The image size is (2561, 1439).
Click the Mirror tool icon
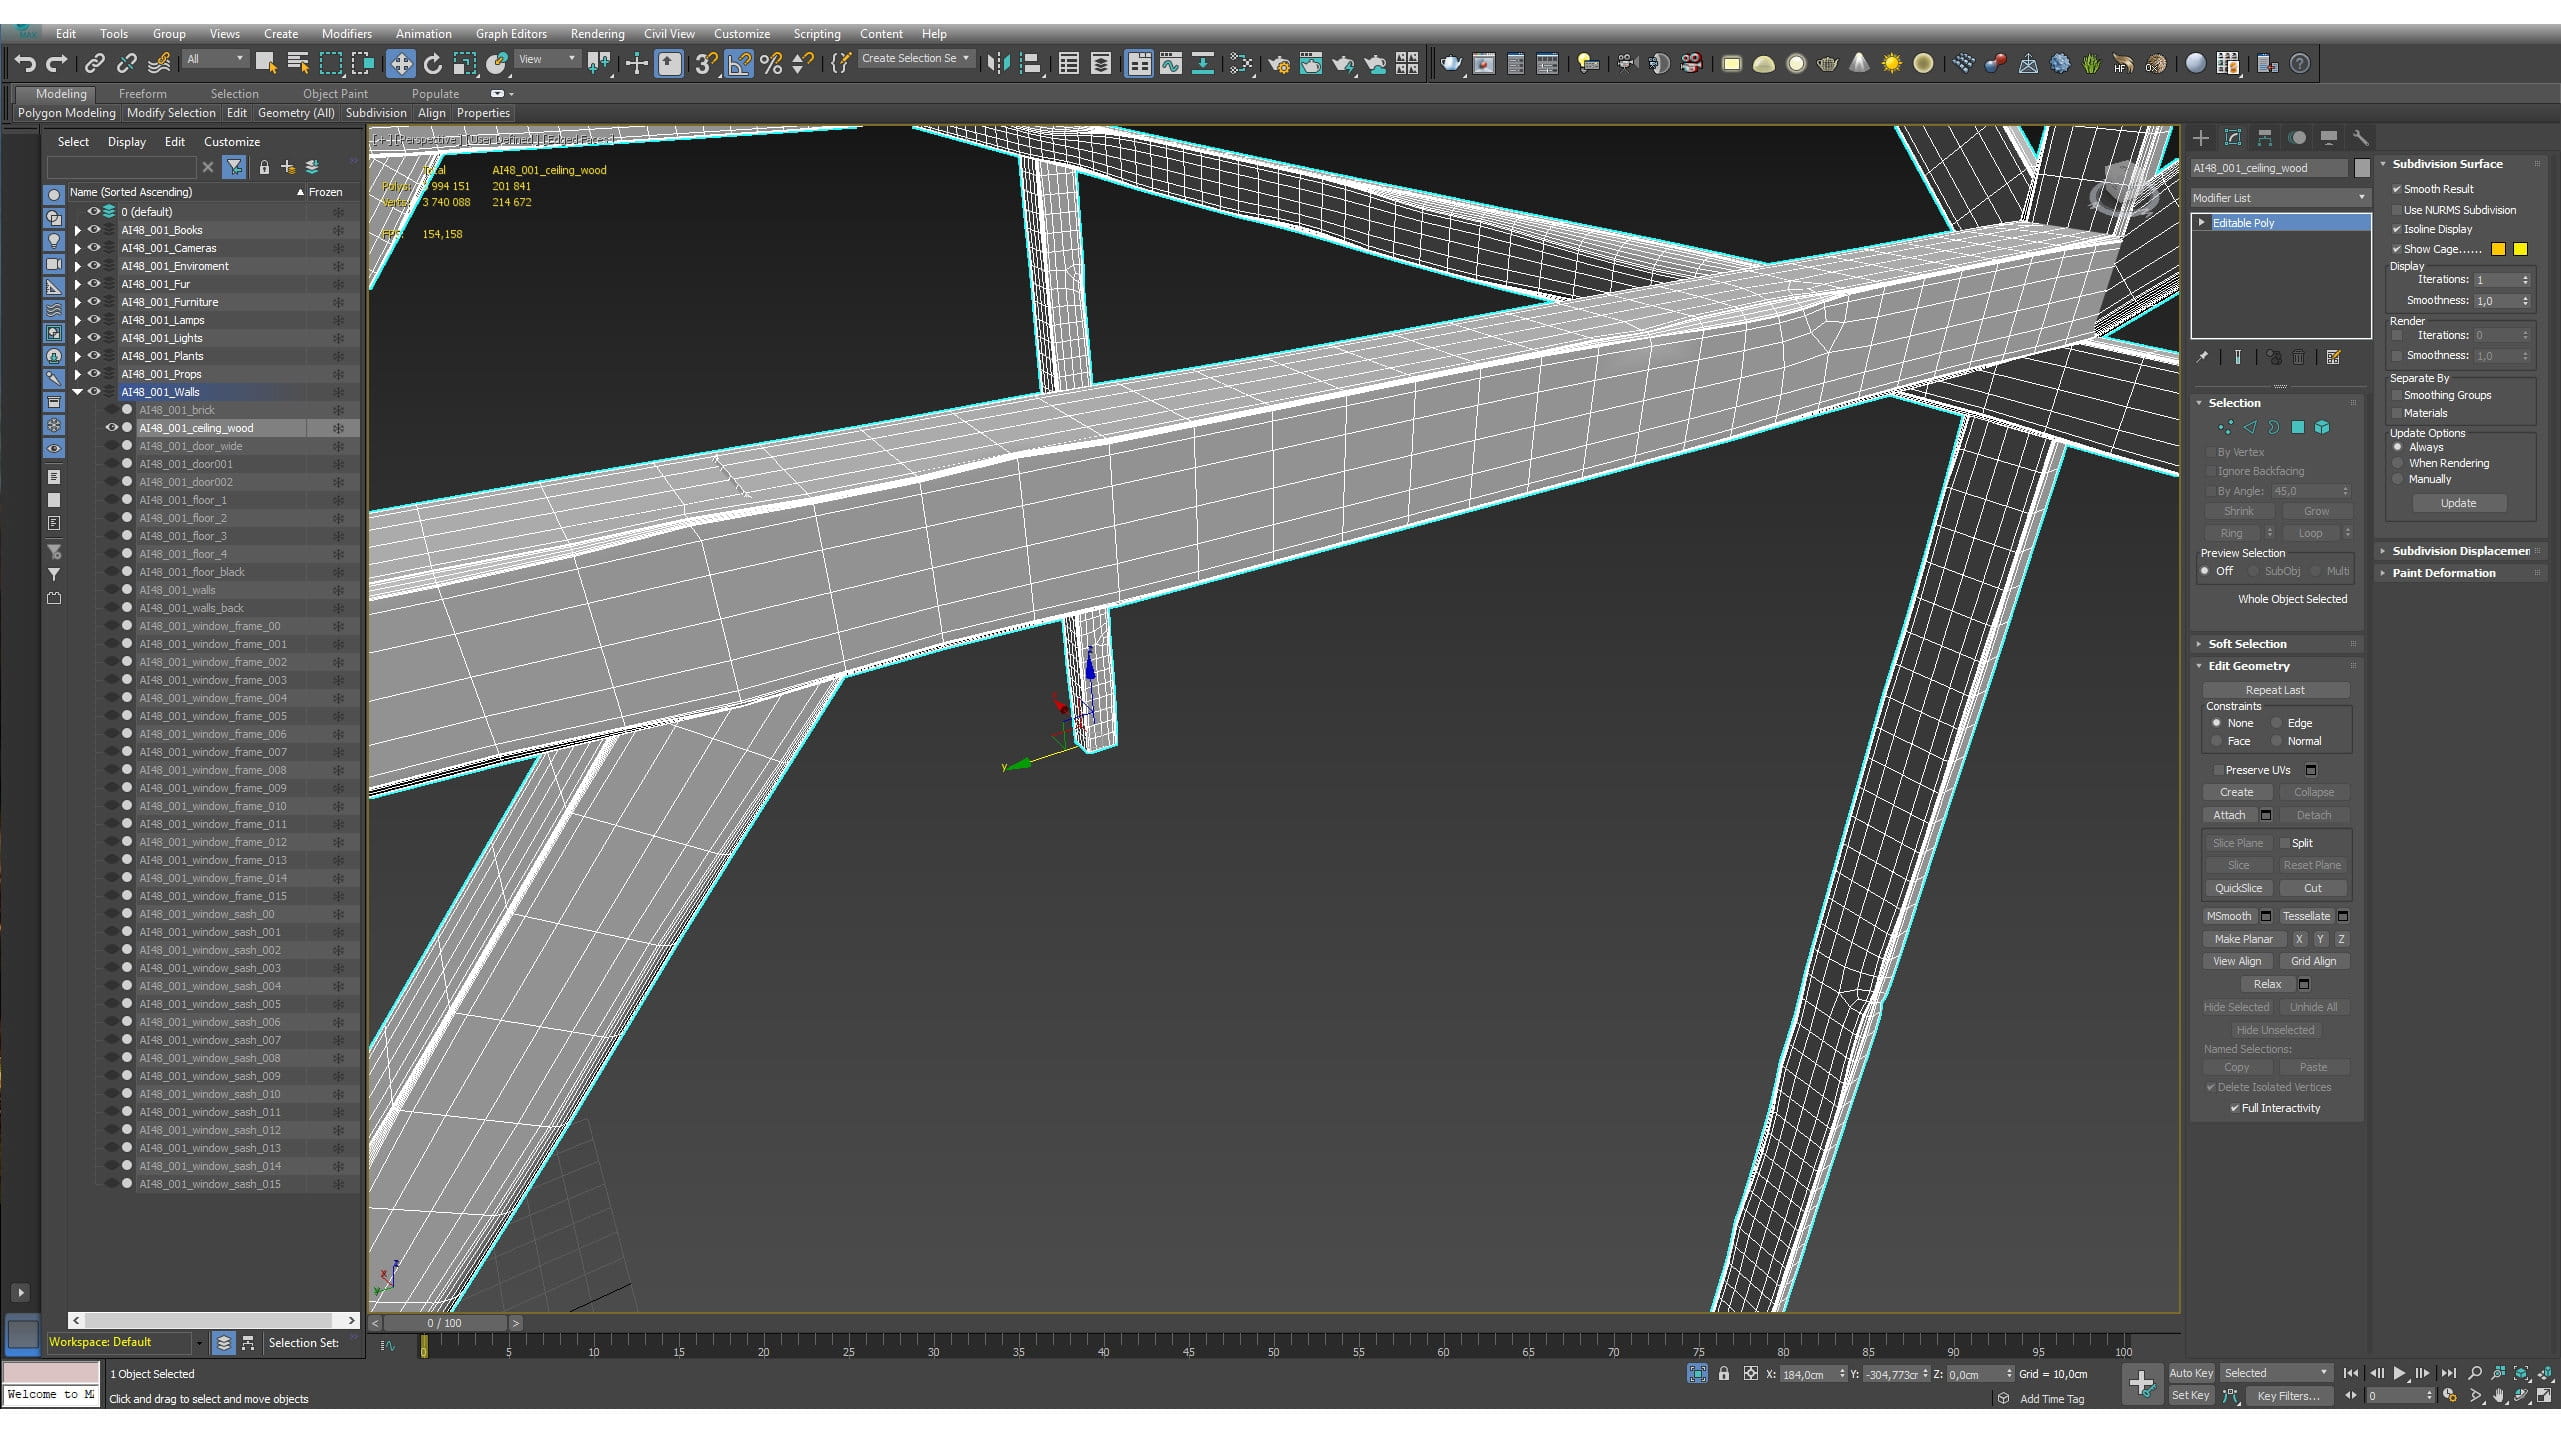pyautogui.click(x=997, y=64)
